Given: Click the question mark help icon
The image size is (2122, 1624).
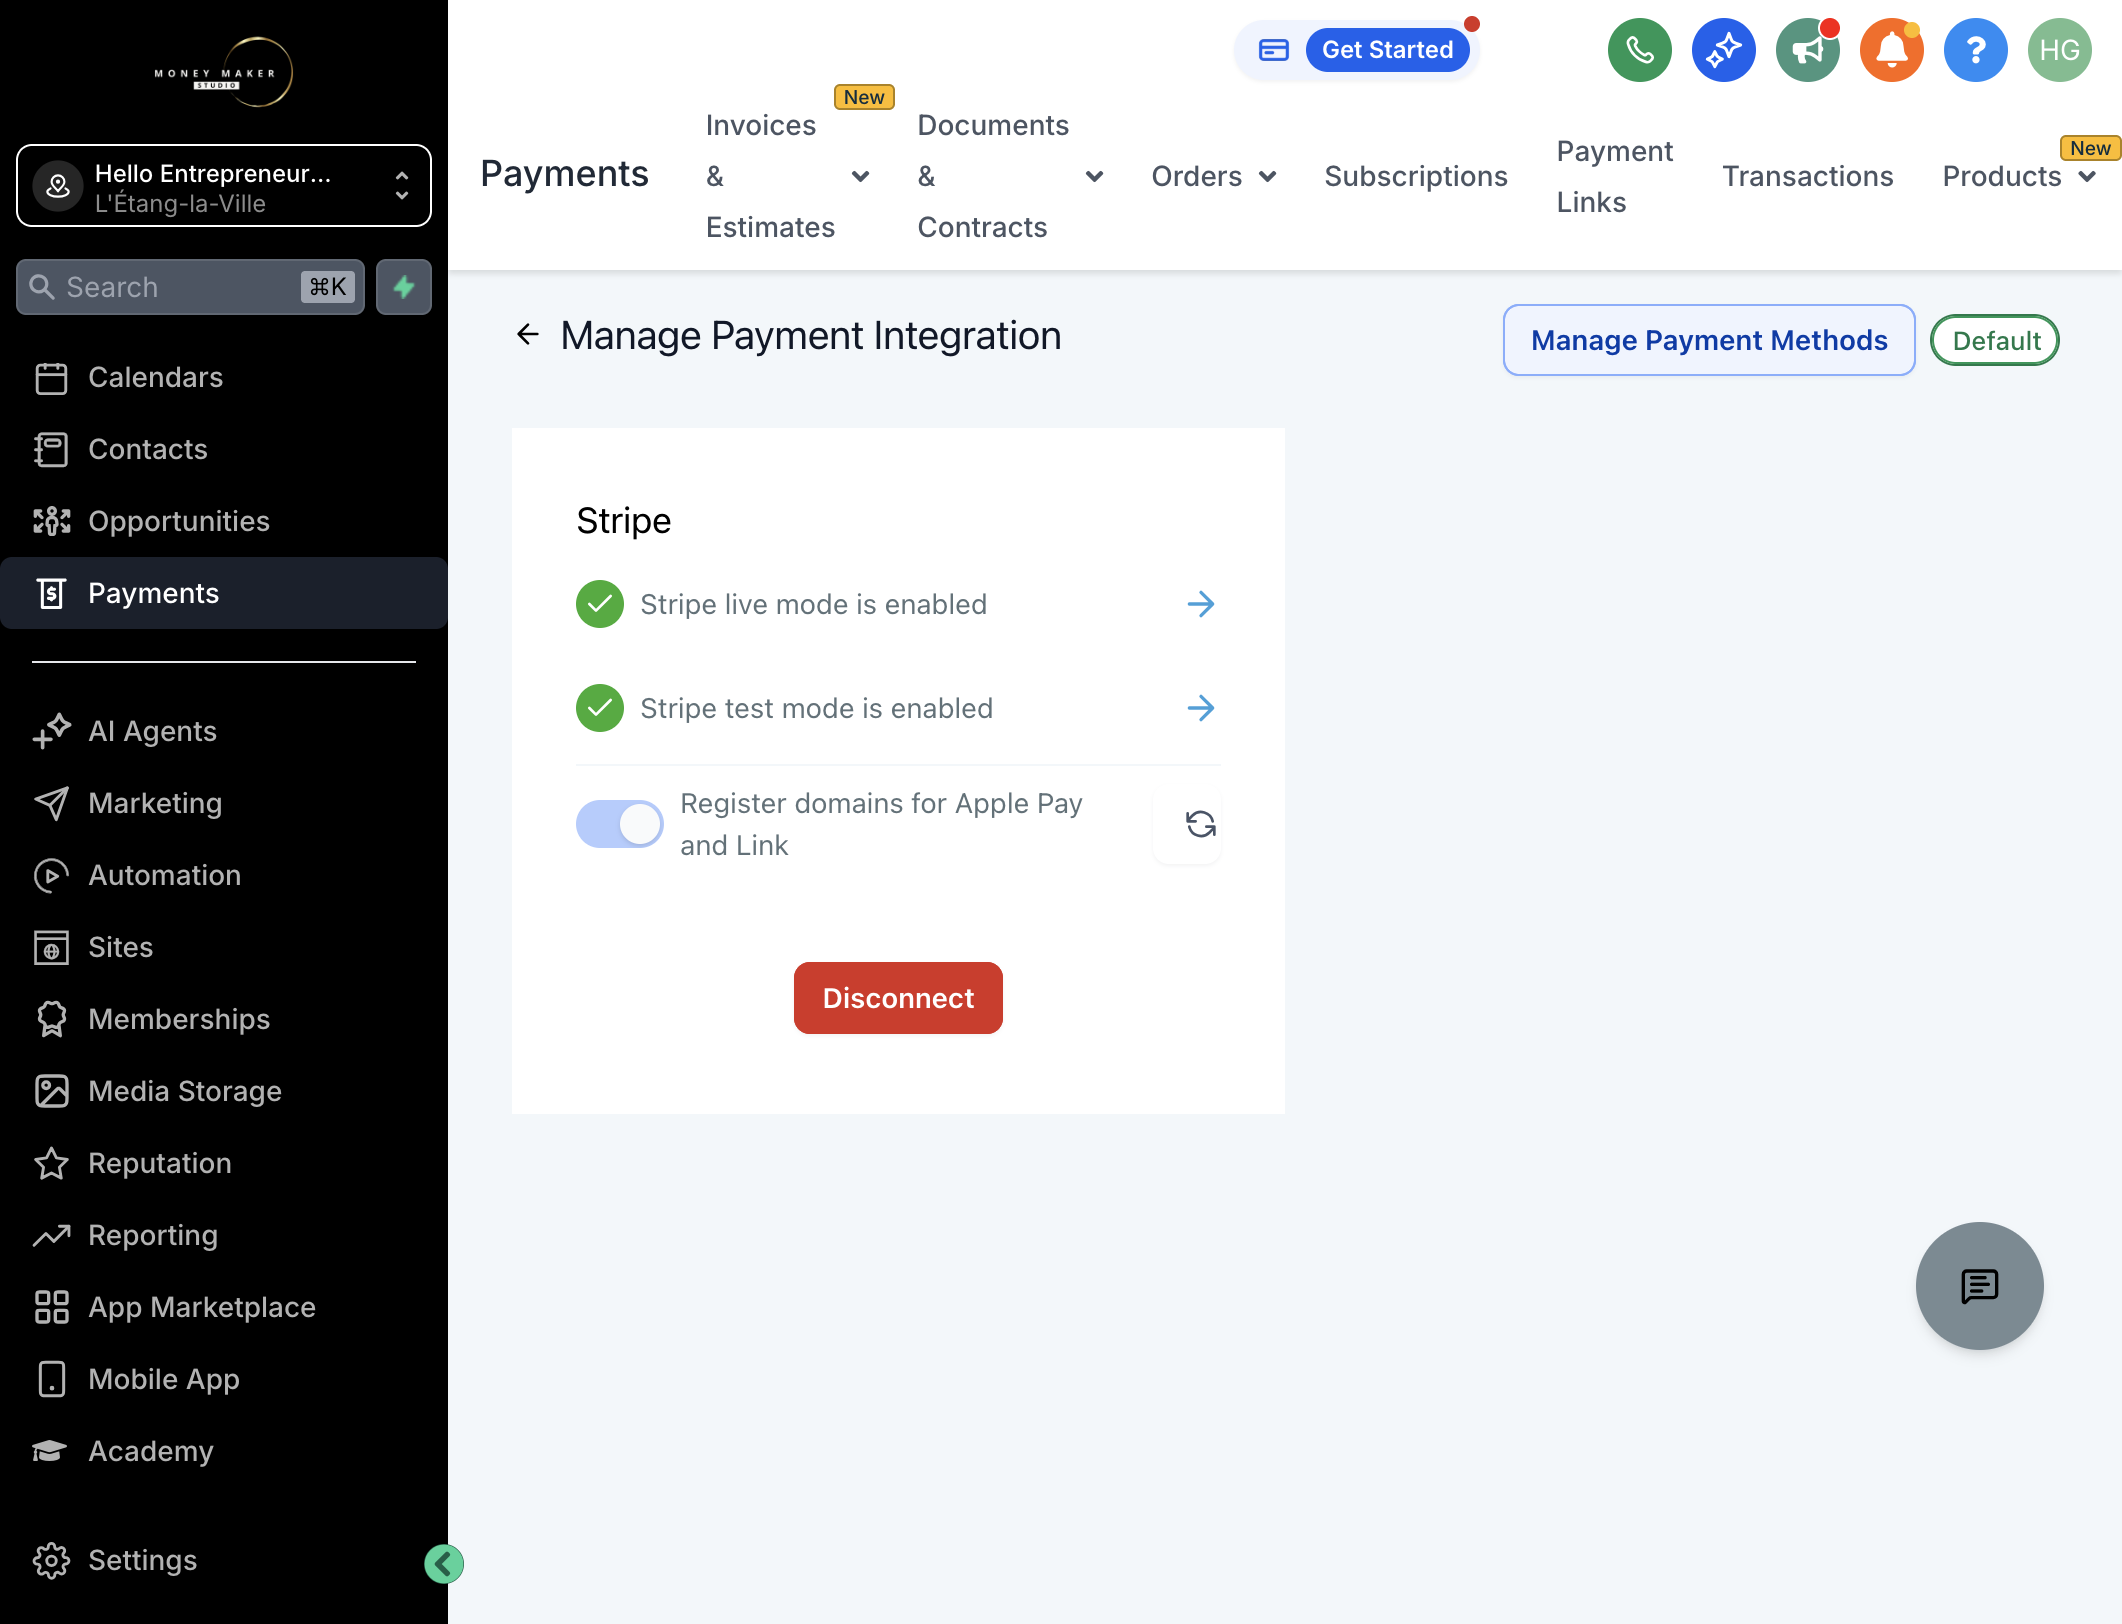Looking at the screenshot, I should tap(1975, 50).
